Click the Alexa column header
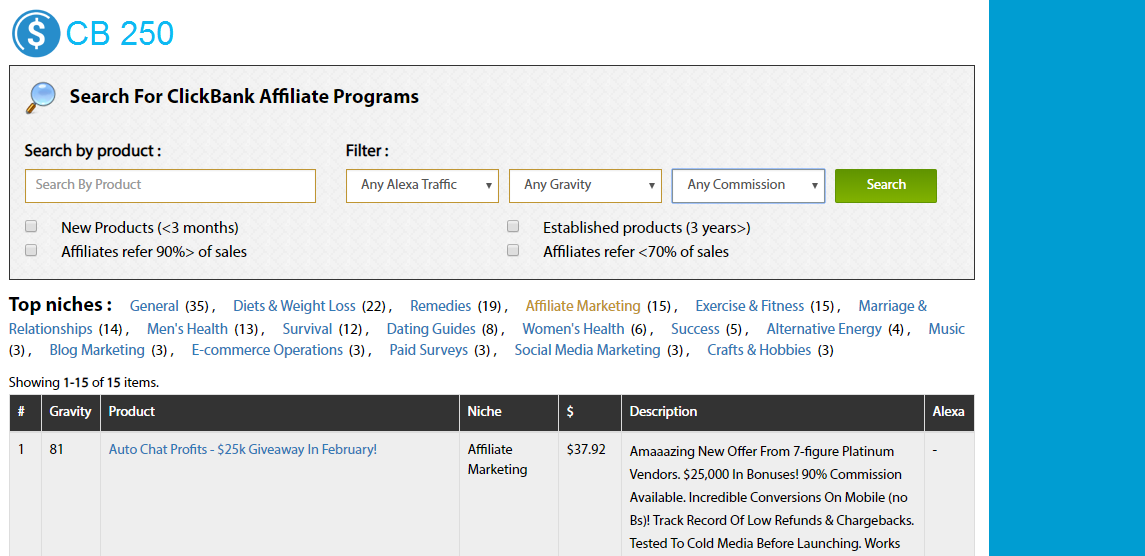The width and height of the screenshot is (1145, 556). tap(949, 411)
